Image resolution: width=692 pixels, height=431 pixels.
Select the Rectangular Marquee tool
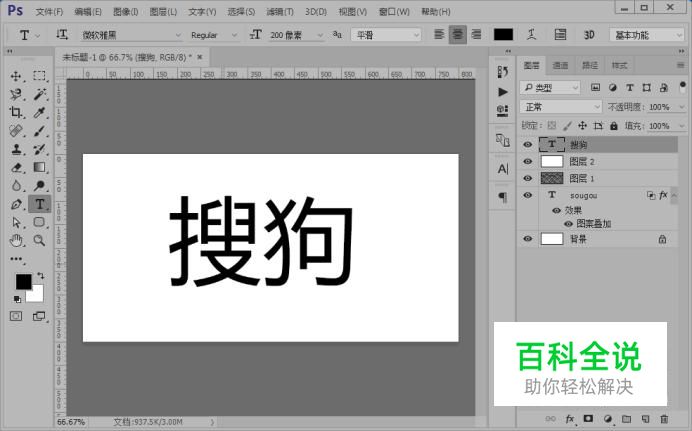point(39,76)
